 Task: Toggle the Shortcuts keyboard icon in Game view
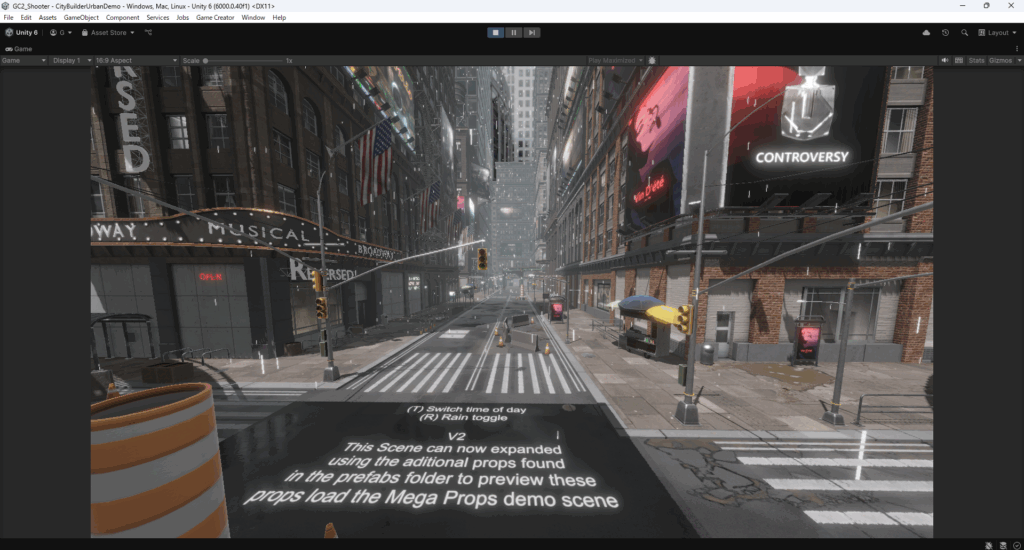pyautogui.click(x=958, y=60)
